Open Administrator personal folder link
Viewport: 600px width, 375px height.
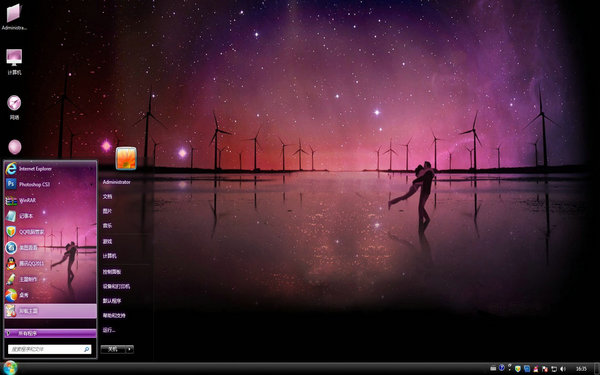click(117, 182)
